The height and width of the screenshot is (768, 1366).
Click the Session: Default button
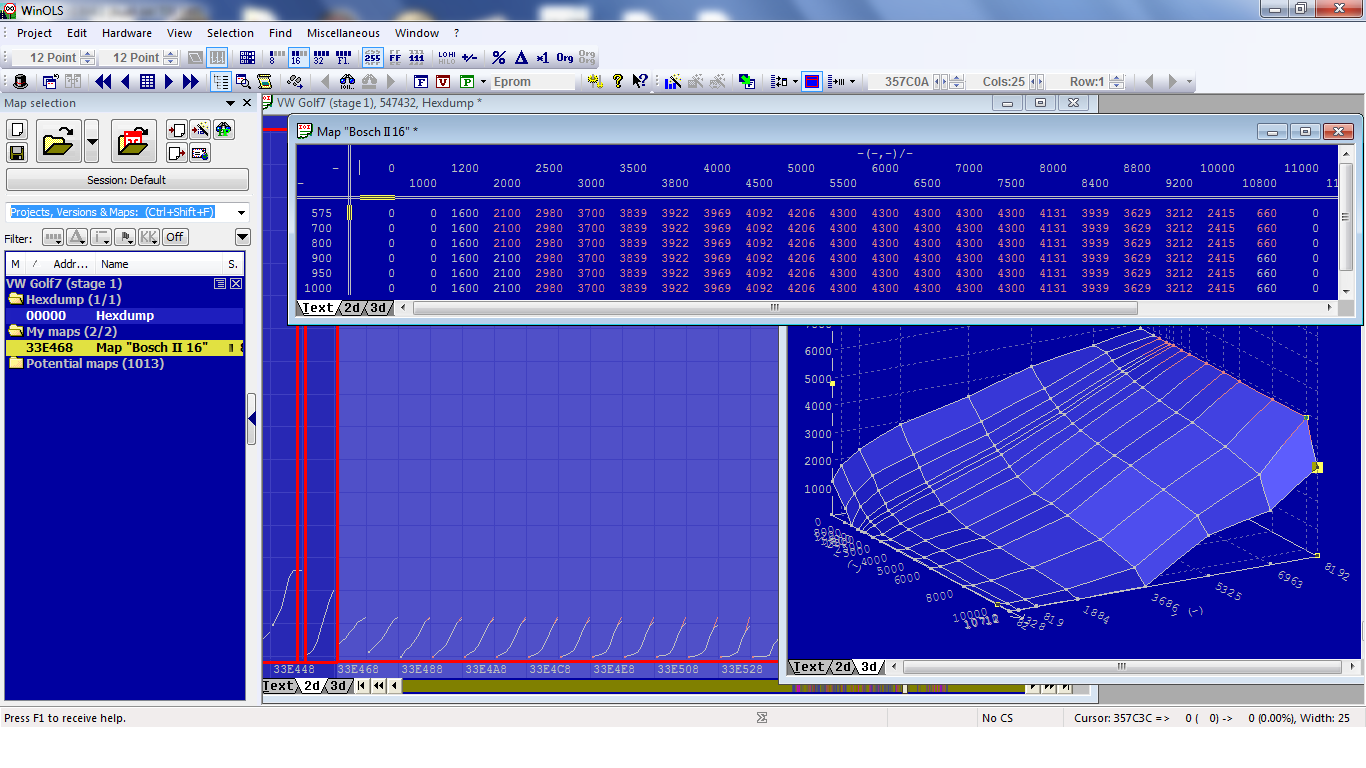pyautogui.click(x=127, y=180)
